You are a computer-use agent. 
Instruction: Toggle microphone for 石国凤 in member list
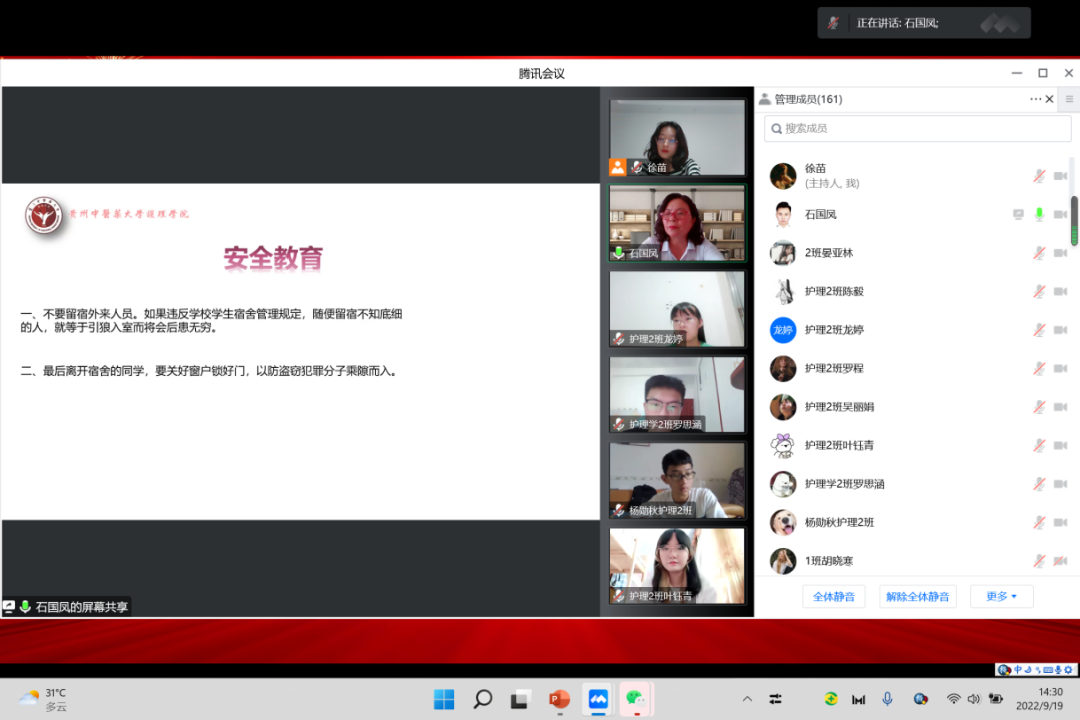point(1039,214)
